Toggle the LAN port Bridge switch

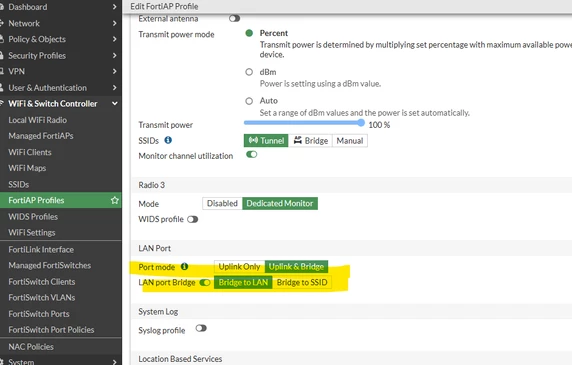pyautogui.click(x=205, y=283)
